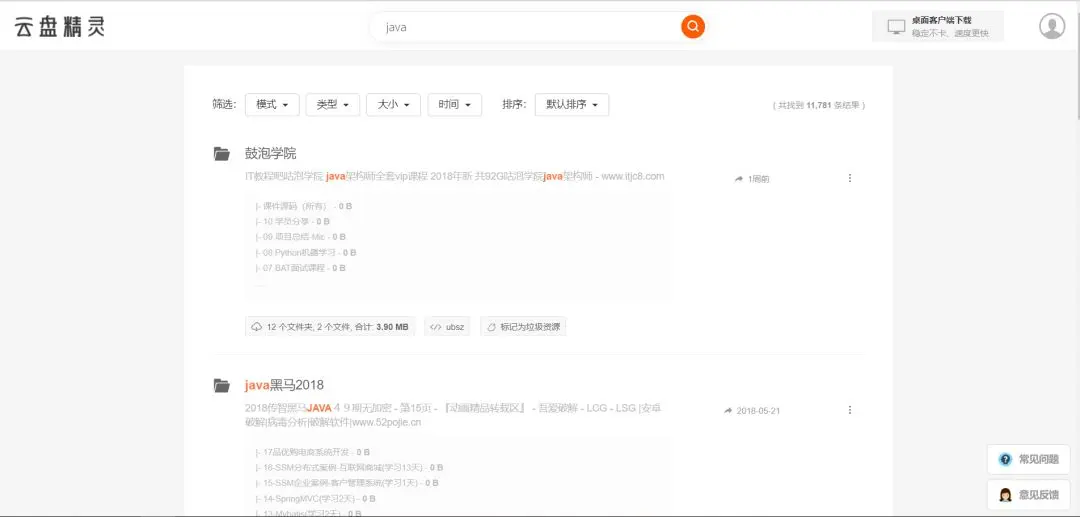Click the 08 Python机器学习 file row
This screenshot has width=1080, height=517.
click(x=306, y=253)
